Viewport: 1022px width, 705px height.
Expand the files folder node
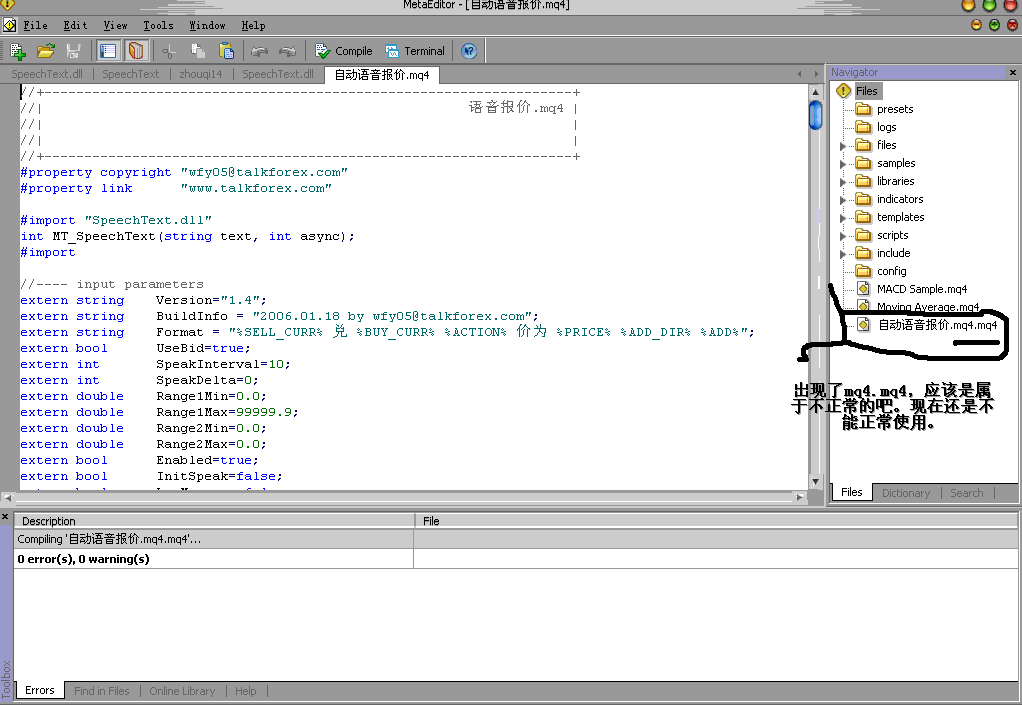click(x=843, y=146)
